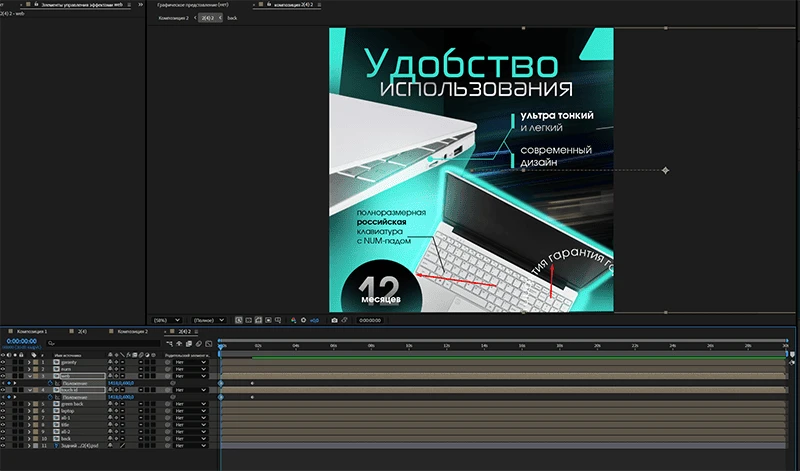The width and height of the screenshot is (800, 471).
Task: Hide the back layer with eye icon
Action: click(x=3, y=438)
